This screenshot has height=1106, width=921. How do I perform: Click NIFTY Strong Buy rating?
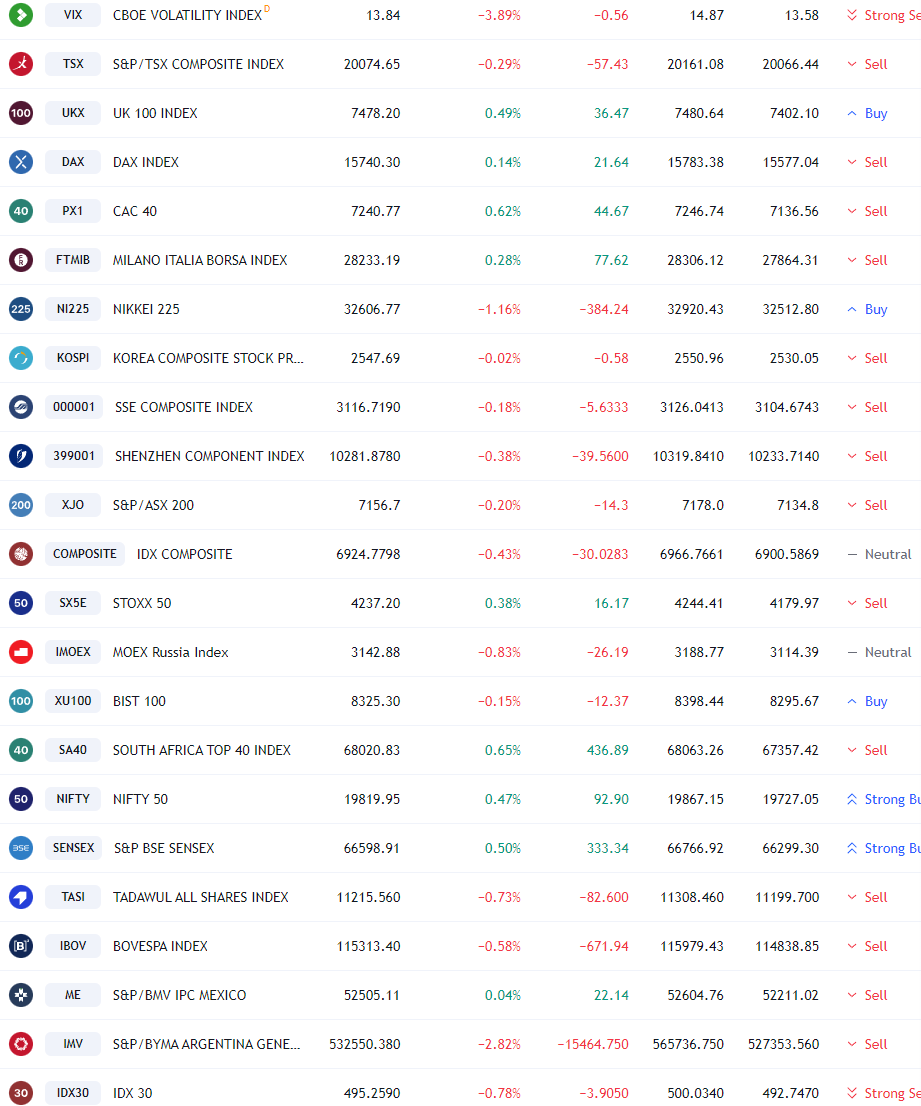(883, 799)
